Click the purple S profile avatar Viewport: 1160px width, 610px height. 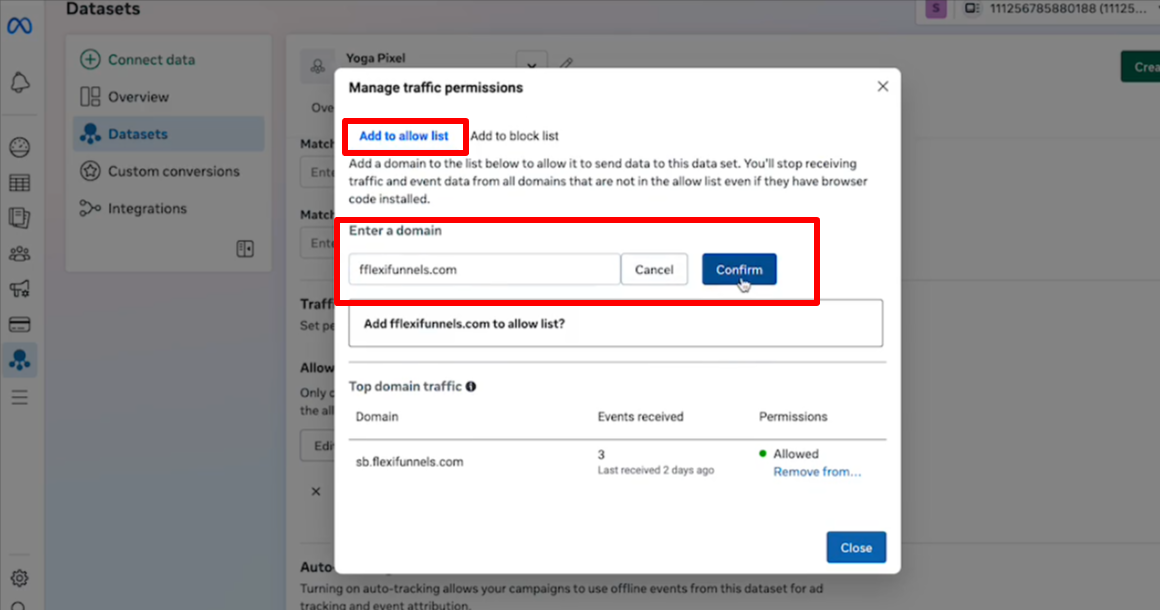point(936,9)
